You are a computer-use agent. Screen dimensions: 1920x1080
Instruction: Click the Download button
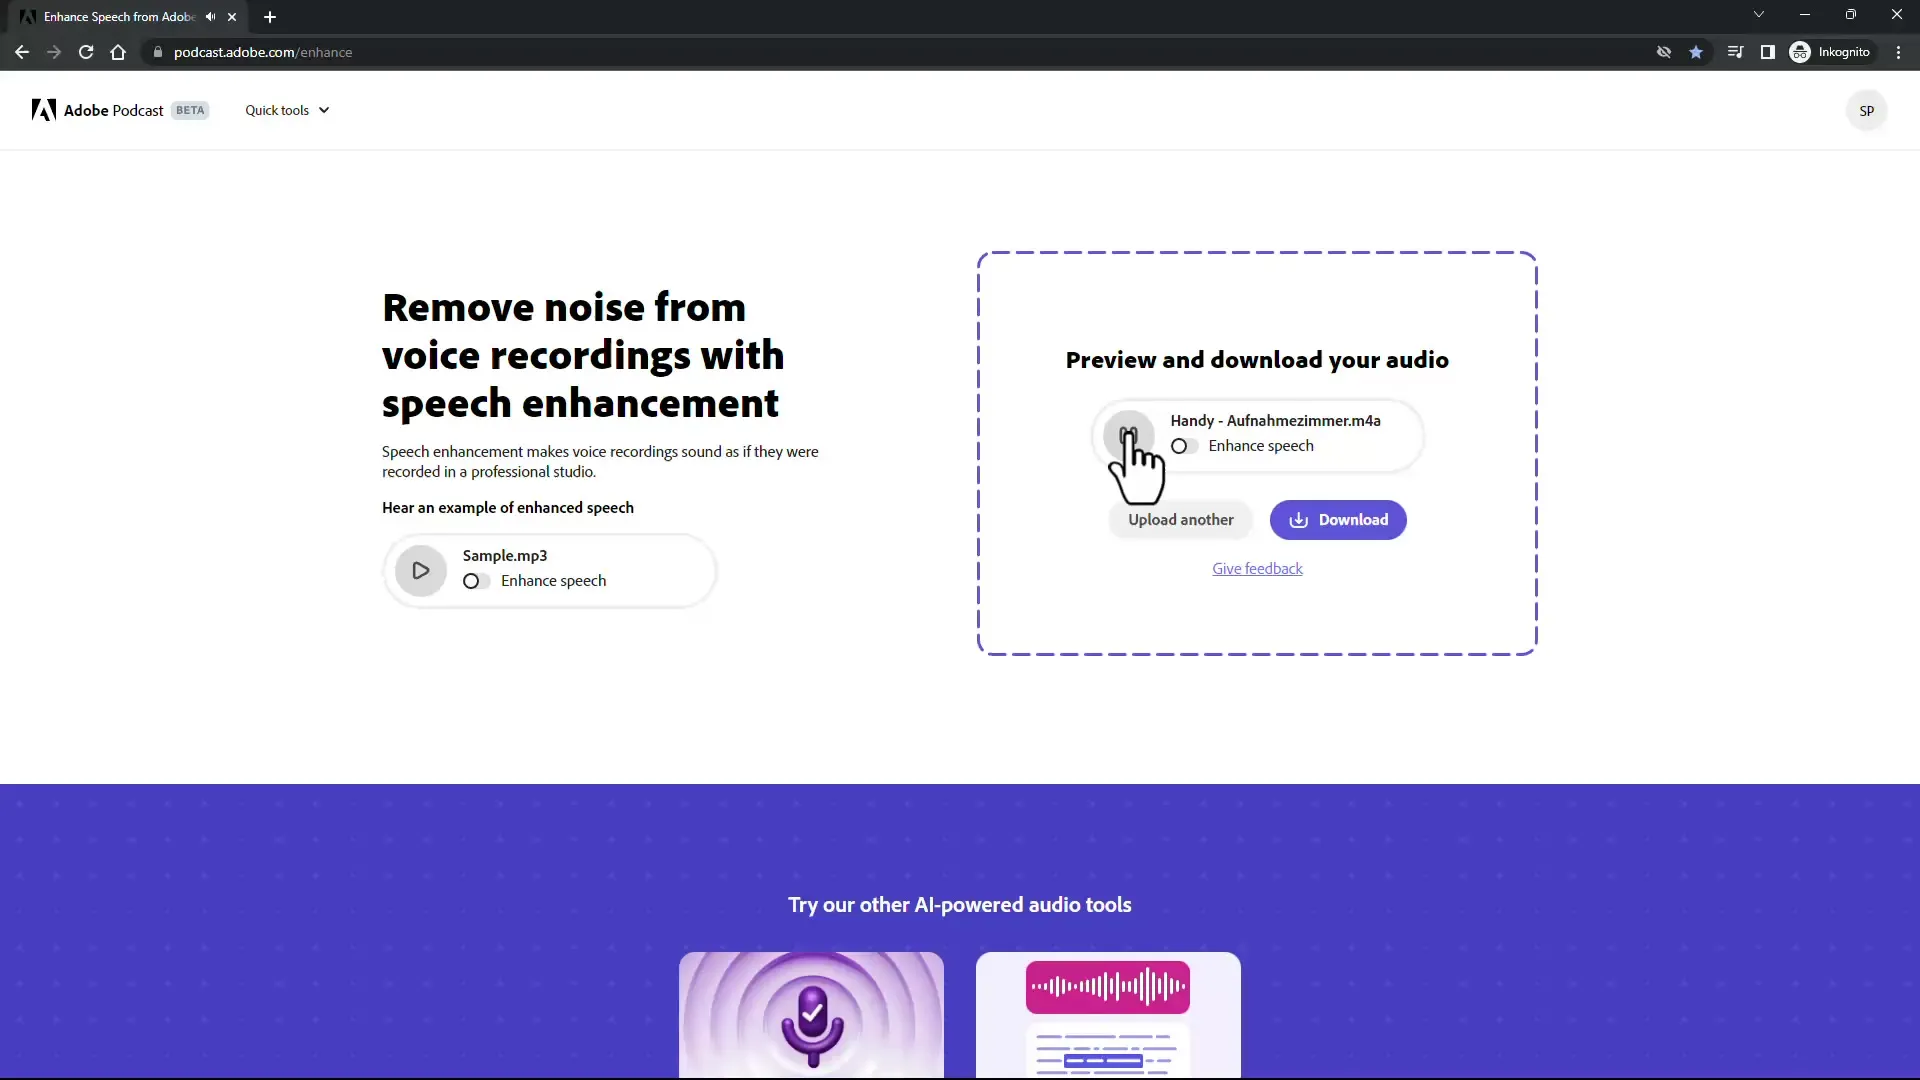click(1337, 518)
